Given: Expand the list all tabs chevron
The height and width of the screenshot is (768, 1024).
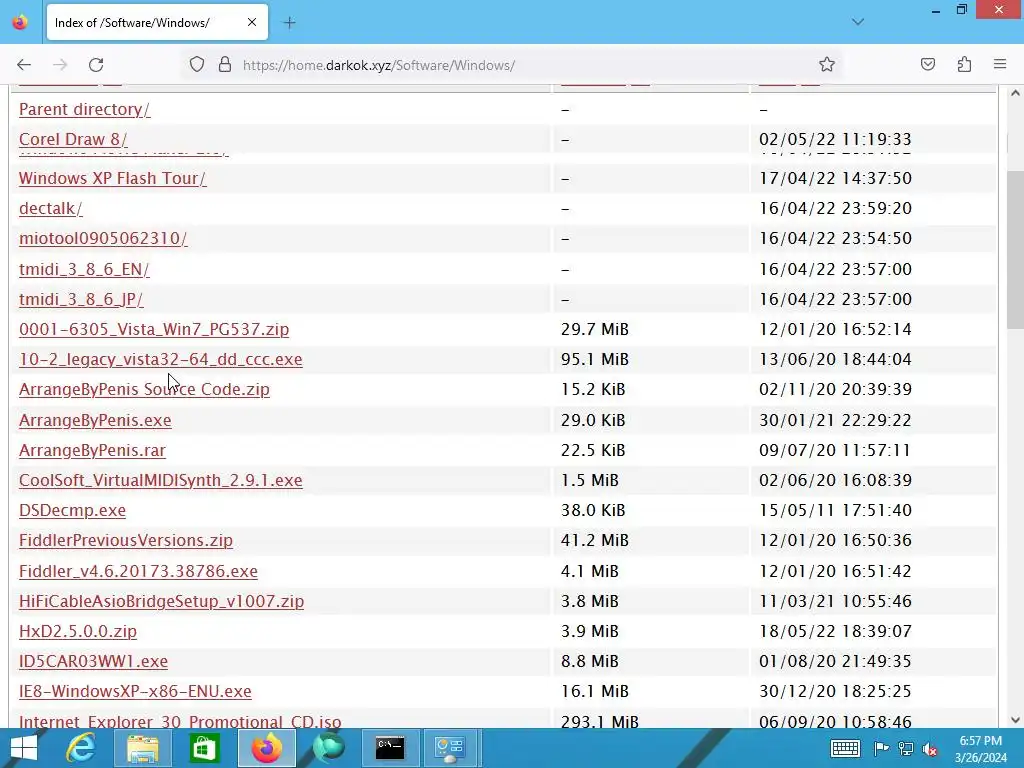Looking at the screenshot, I should coord(858,22).
